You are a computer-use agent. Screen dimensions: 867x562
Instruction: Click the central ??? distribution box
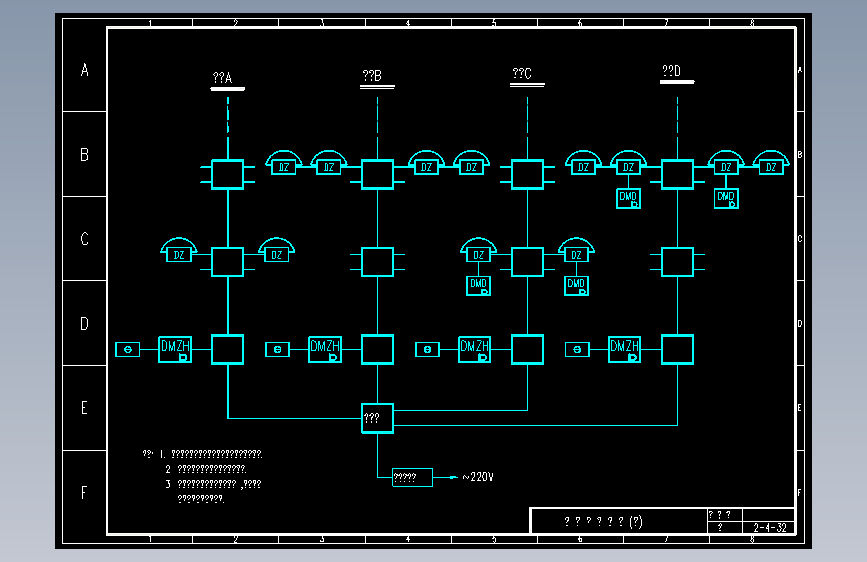pyautogui.click(x=377, y=418)
